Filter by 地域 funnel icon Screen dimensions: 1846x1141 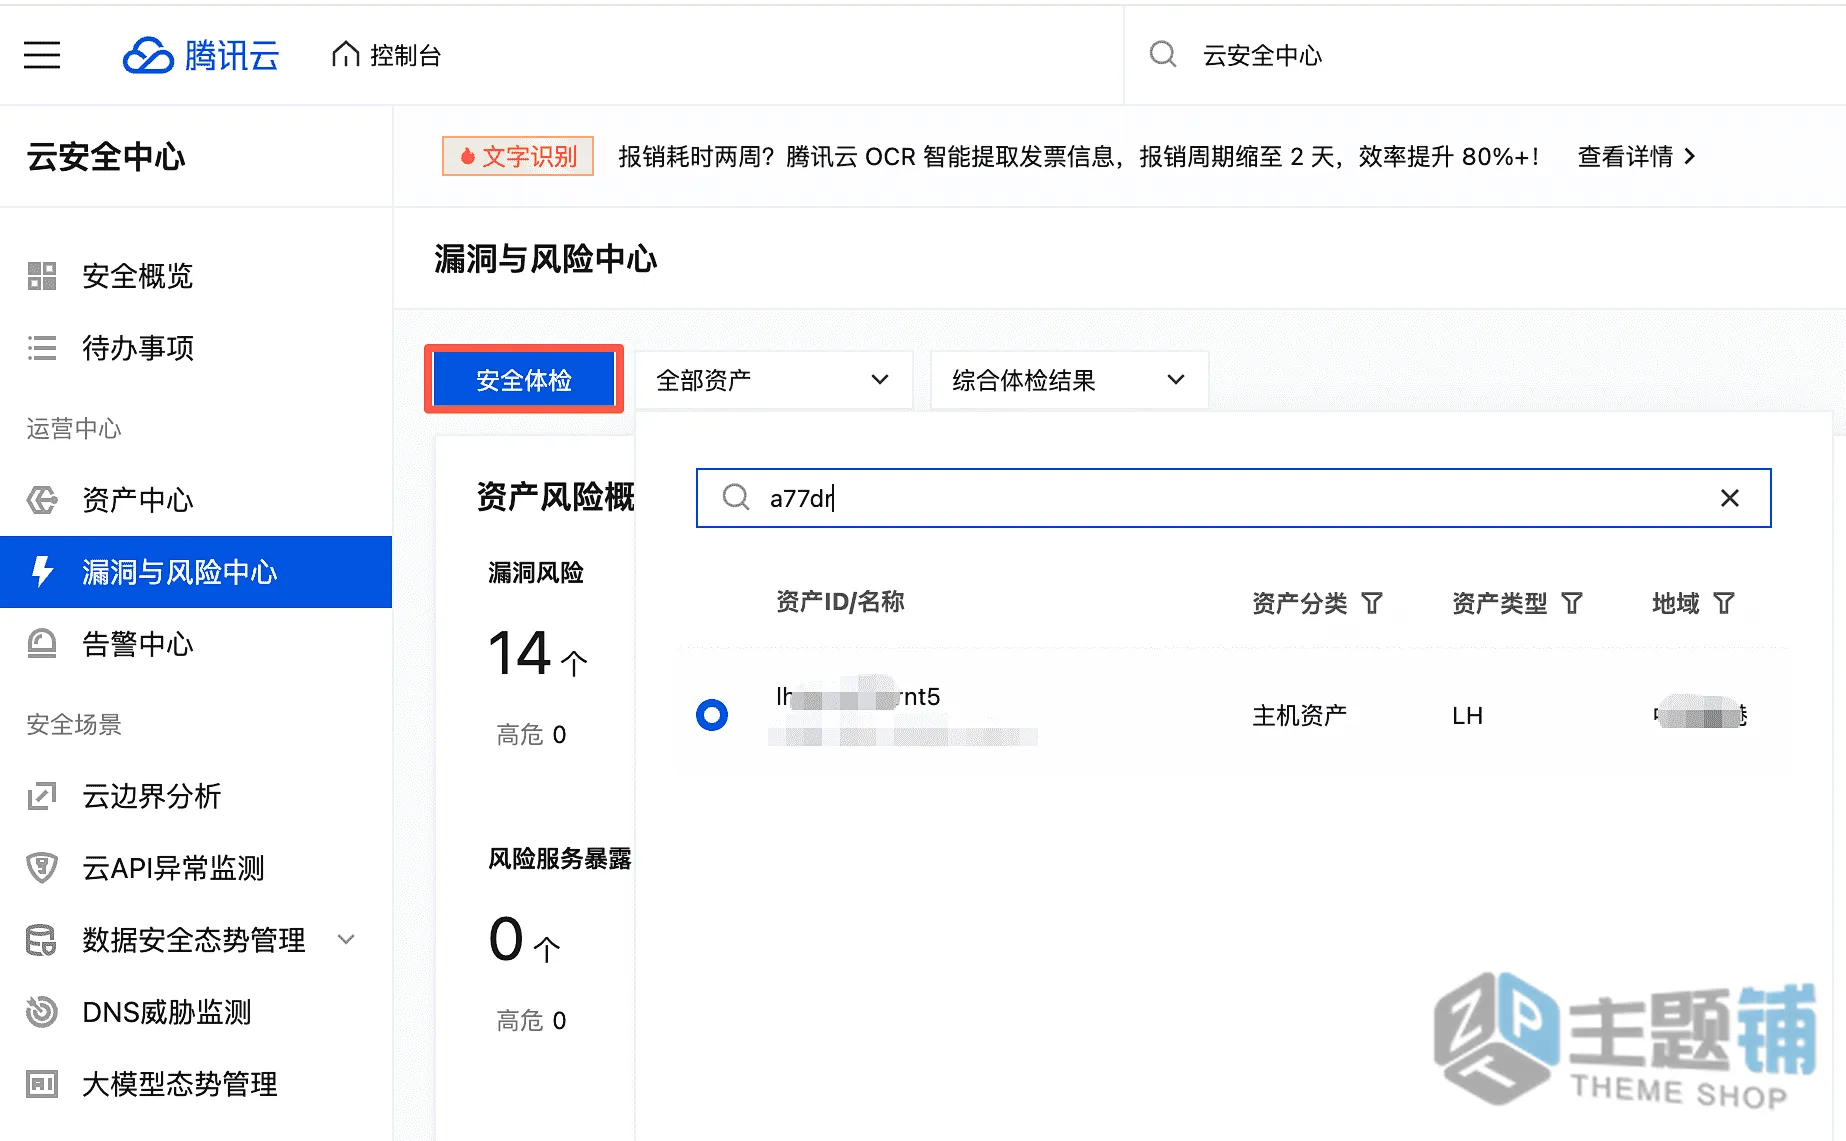pyautogui.click(x=1724, y=603)
